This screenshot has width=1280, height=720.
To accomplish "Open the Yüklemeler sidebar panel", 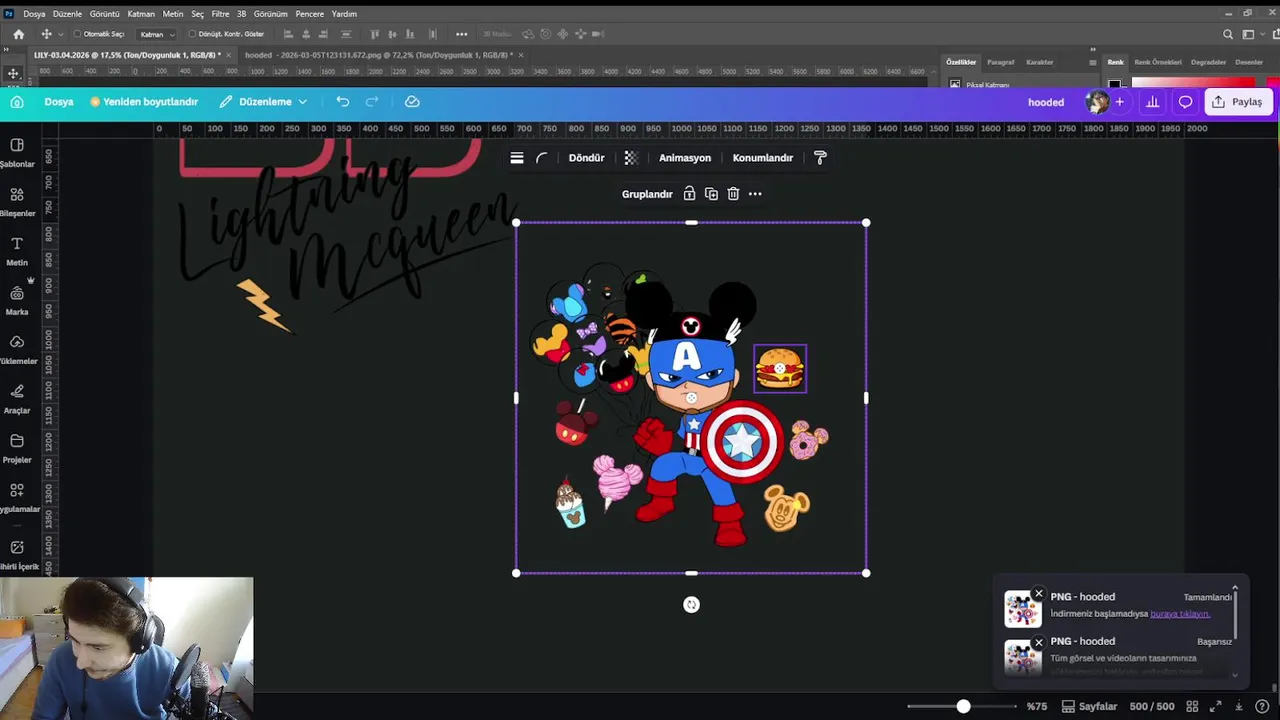I will click(17, 349).
